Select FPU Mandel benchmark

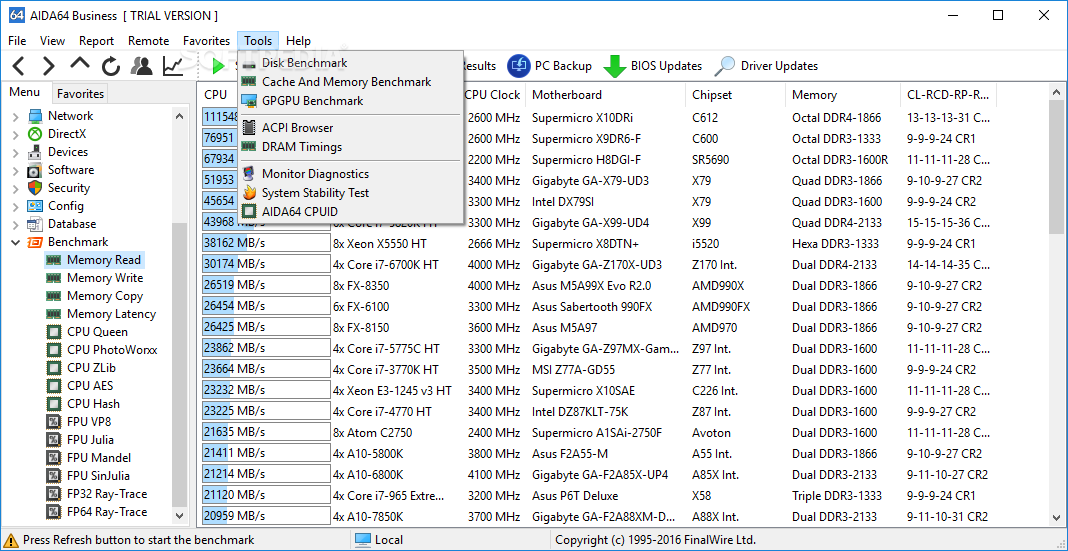pos(99,458)
